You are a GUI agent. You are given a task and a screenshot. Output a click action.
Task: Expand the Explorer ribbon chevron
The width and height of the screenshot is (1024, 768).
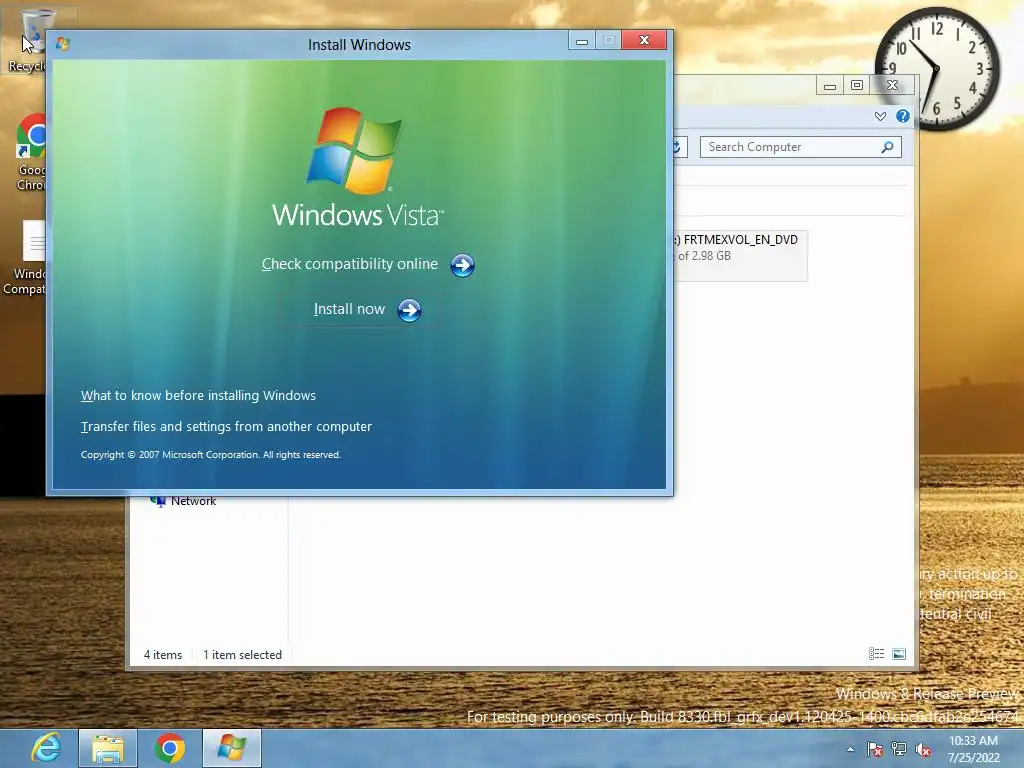click(880, 116)
